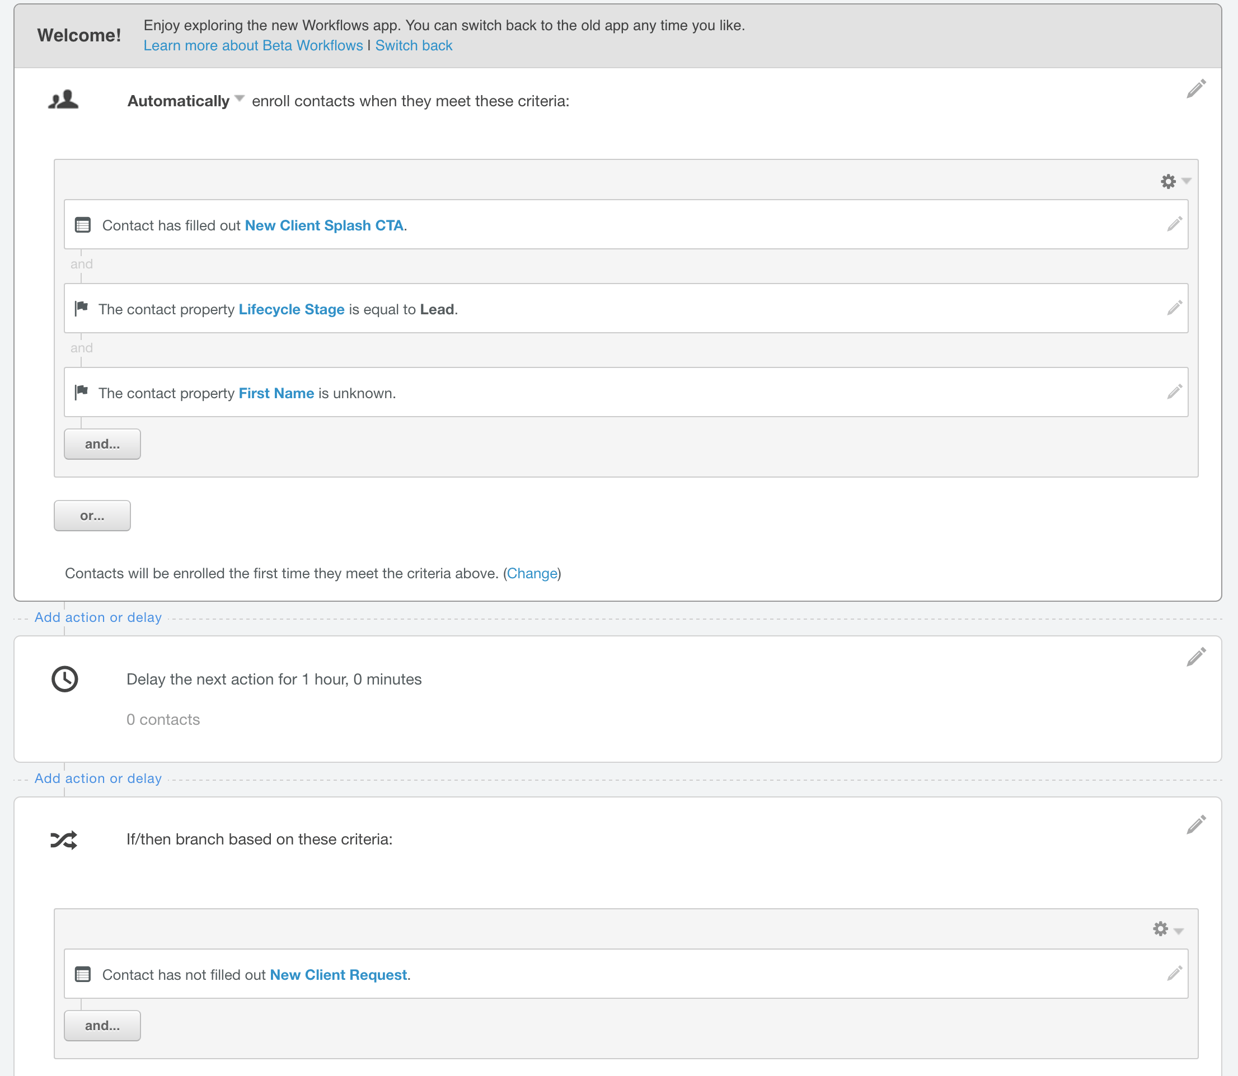This screenshot has width=1238, height=1076.
Task: Click or... to add an alternate criteria group
Action: (x=92, y=515)
